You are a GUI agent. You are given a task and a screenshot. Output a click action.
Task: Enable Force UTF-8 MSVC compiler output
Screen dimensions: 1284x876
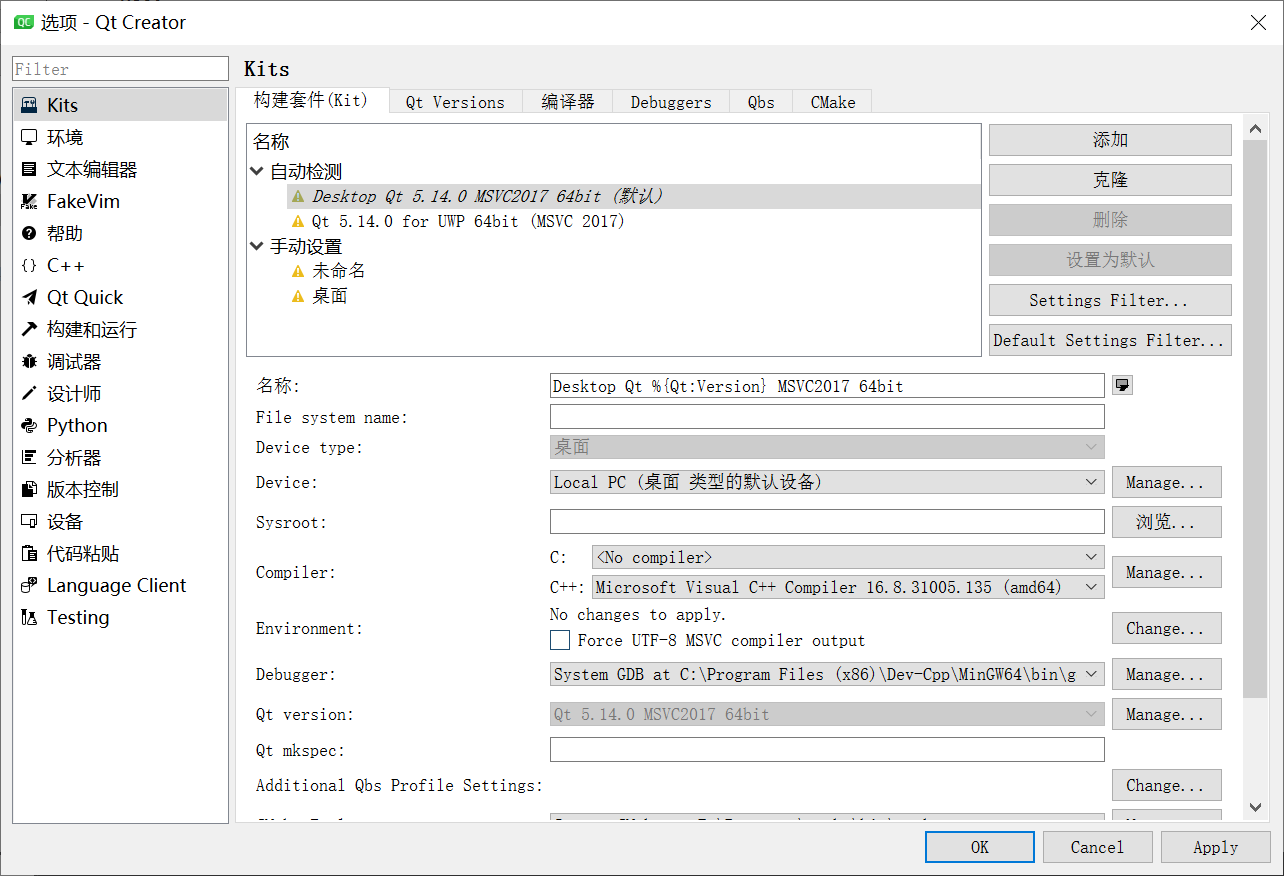point(560,640)
